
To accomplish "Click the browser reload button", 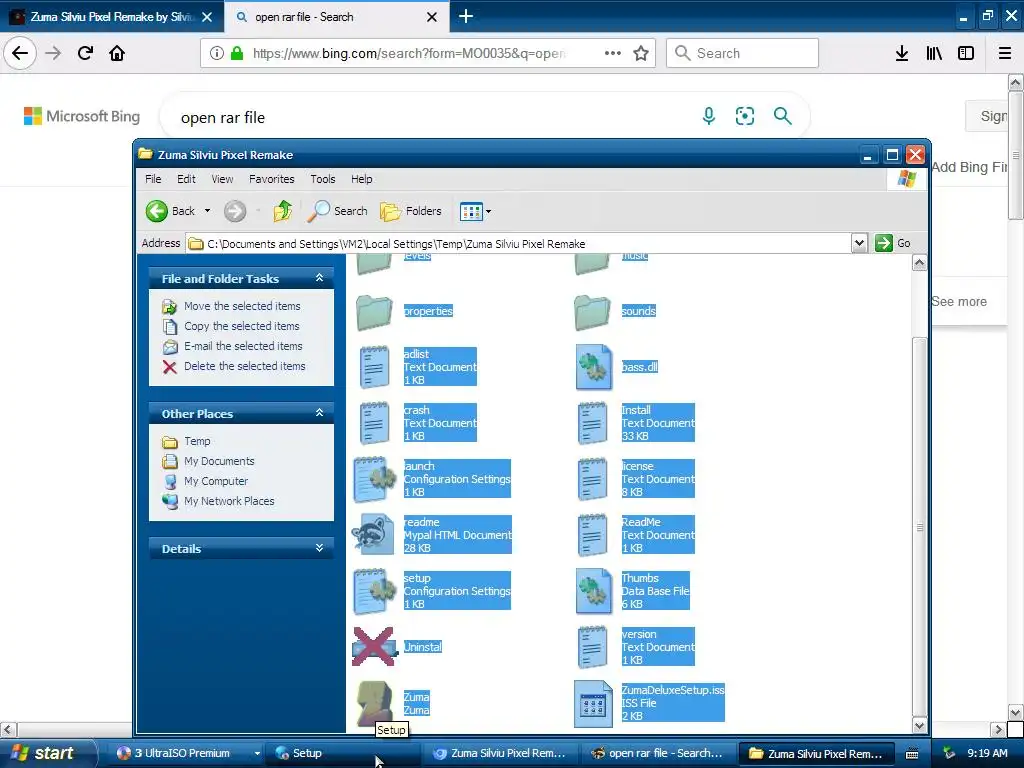I will [85, 53].
